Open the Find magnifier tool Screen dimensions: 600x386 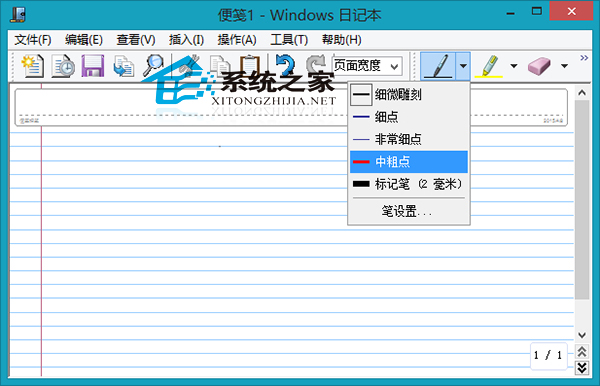tap(154, 66)
